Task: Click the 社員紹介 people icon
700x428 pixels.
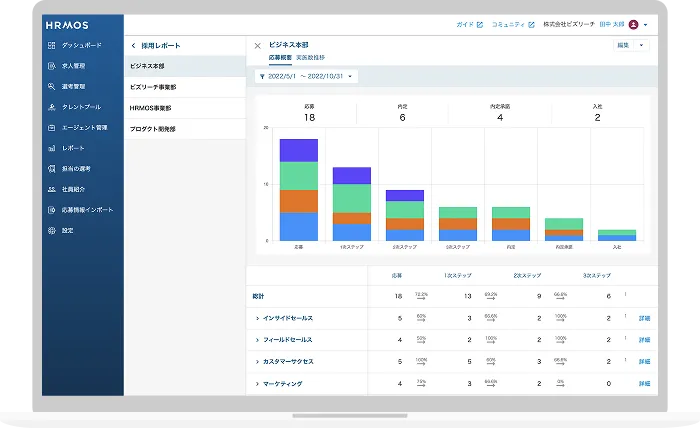Action: [x=52, y=189]
